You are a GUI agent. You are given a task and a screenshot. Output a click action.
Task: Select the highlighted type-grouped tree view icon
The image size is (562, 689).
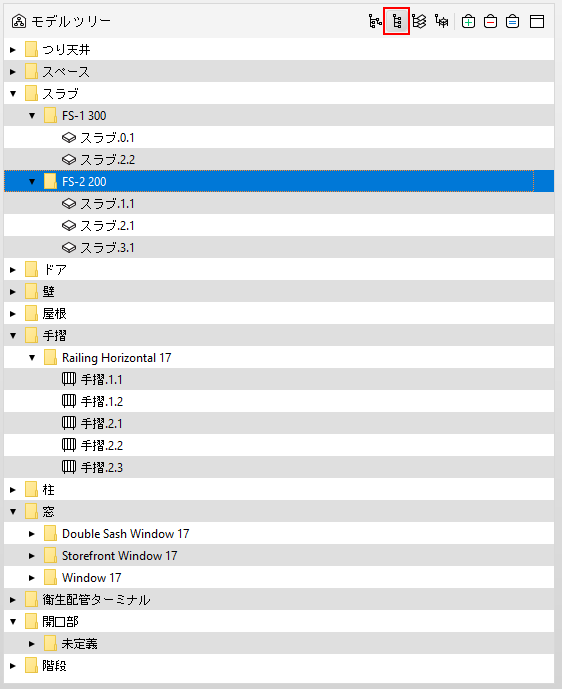pyautogui.click(x=397, y=21)
